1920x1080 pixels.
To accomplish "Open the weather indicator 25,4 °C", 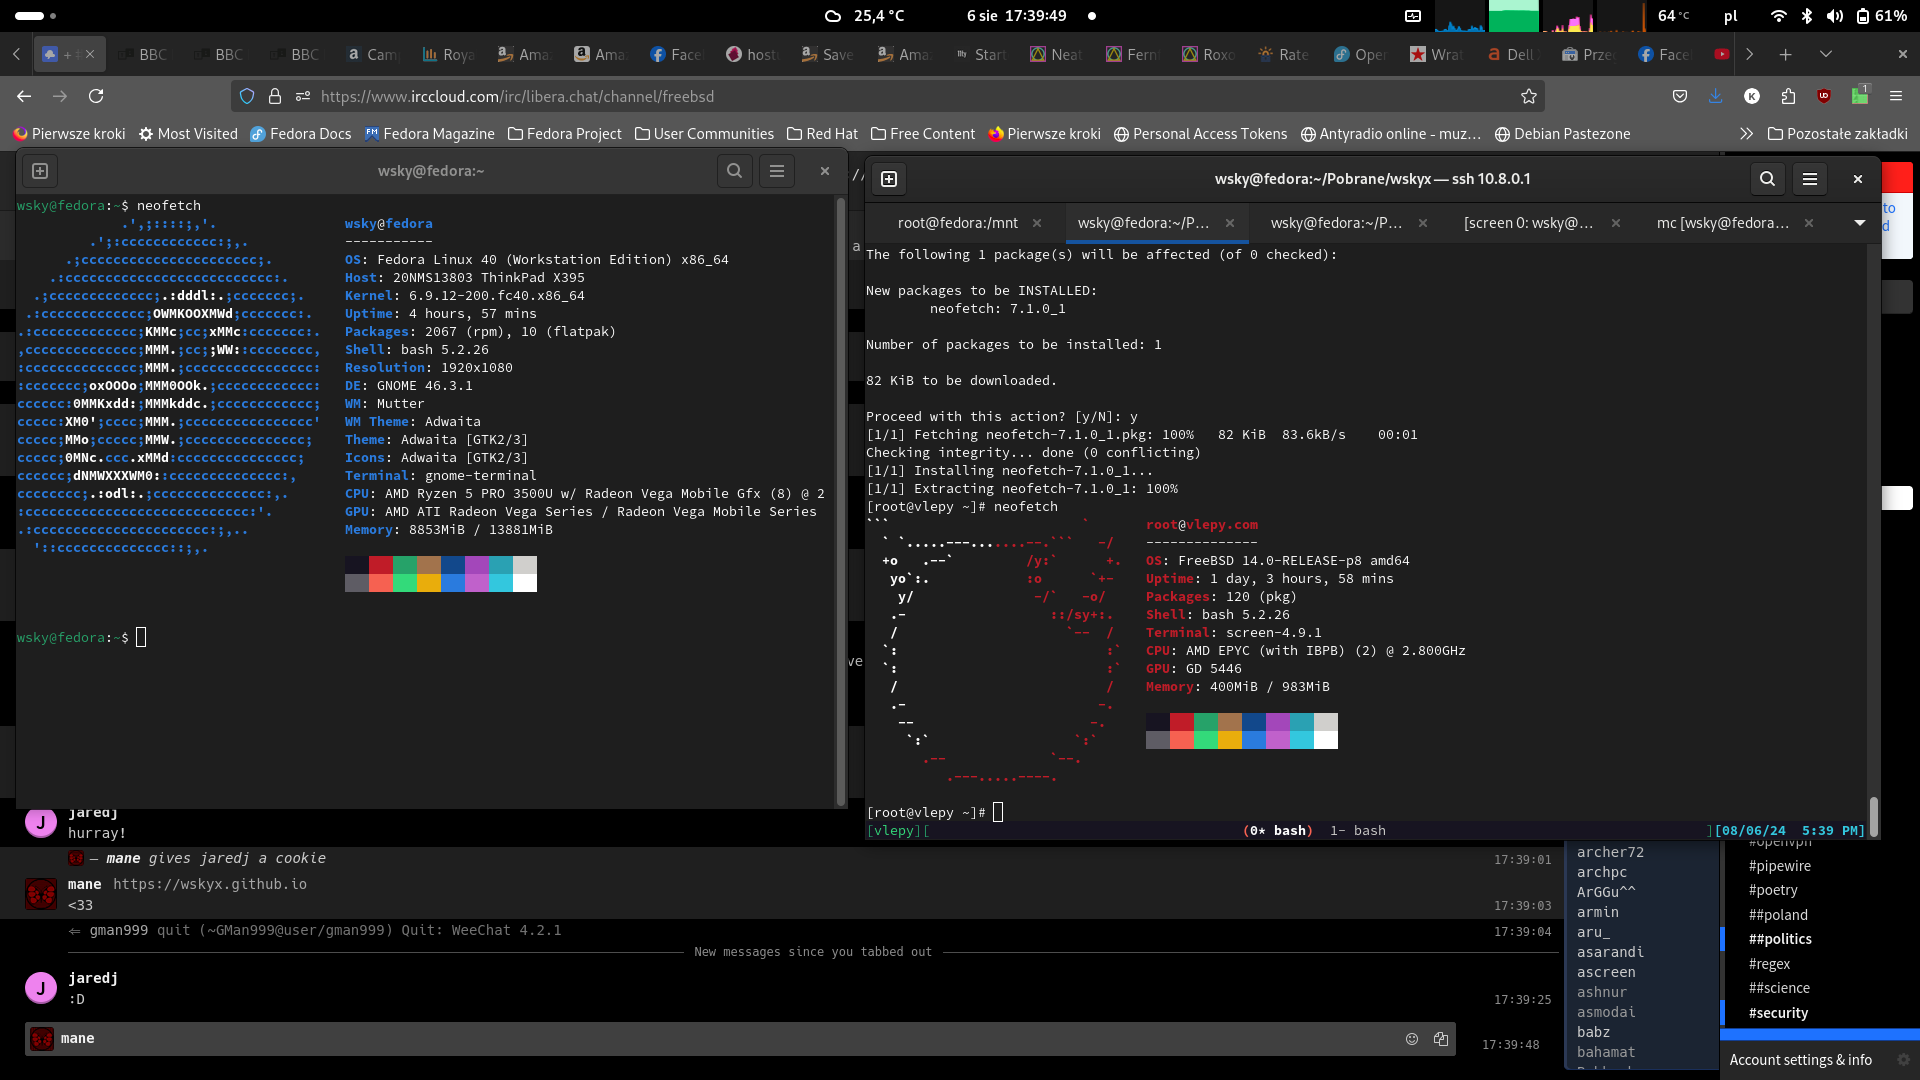I will (864, 16).
